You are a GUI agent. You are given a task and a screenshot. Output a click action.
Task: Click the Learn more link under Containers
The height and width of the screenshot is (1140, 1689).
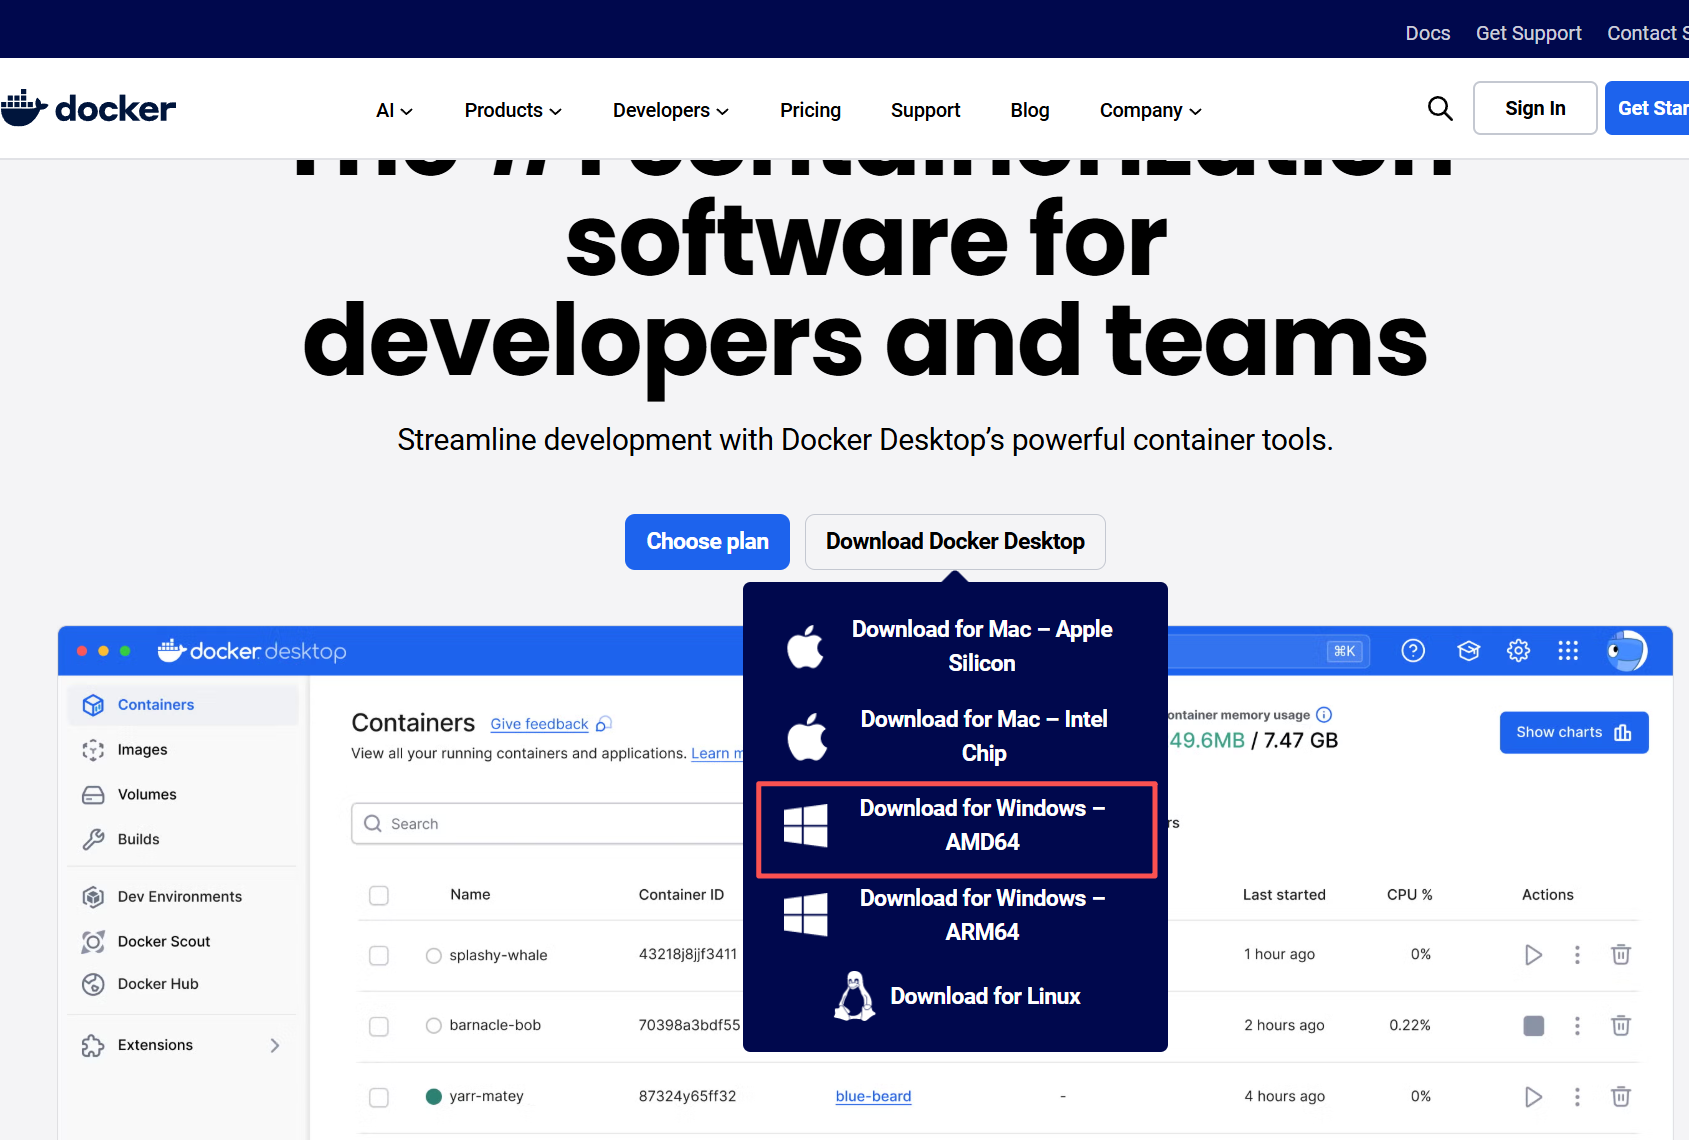pos(716,754)
